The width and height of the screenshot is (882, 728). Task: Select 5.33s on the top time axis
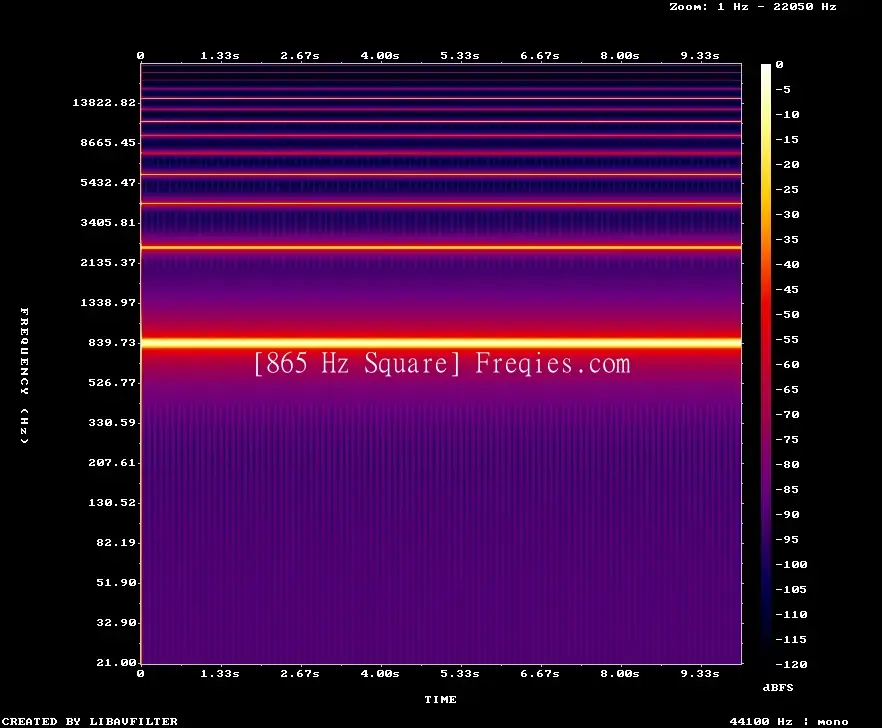[x=460, y=56]
